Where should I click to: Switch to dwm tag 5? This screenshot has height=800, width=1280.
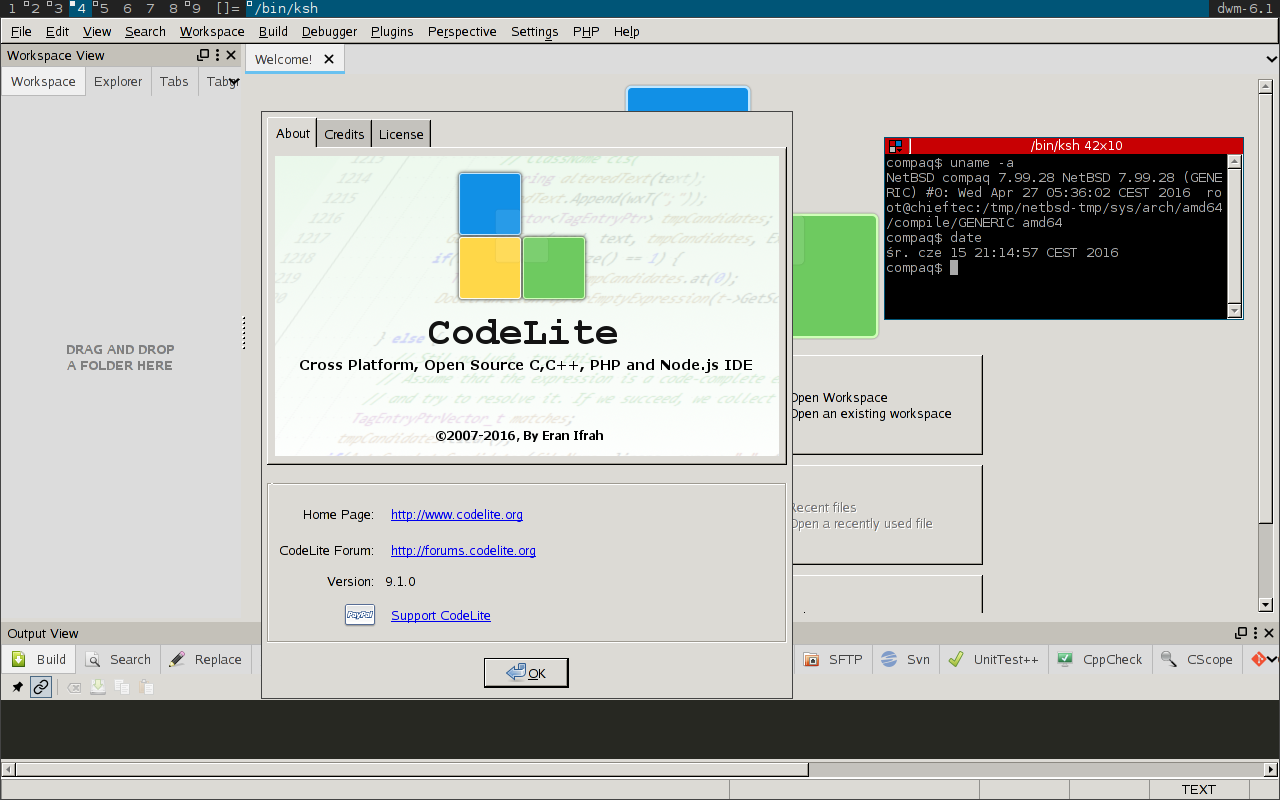coord(103,8)
